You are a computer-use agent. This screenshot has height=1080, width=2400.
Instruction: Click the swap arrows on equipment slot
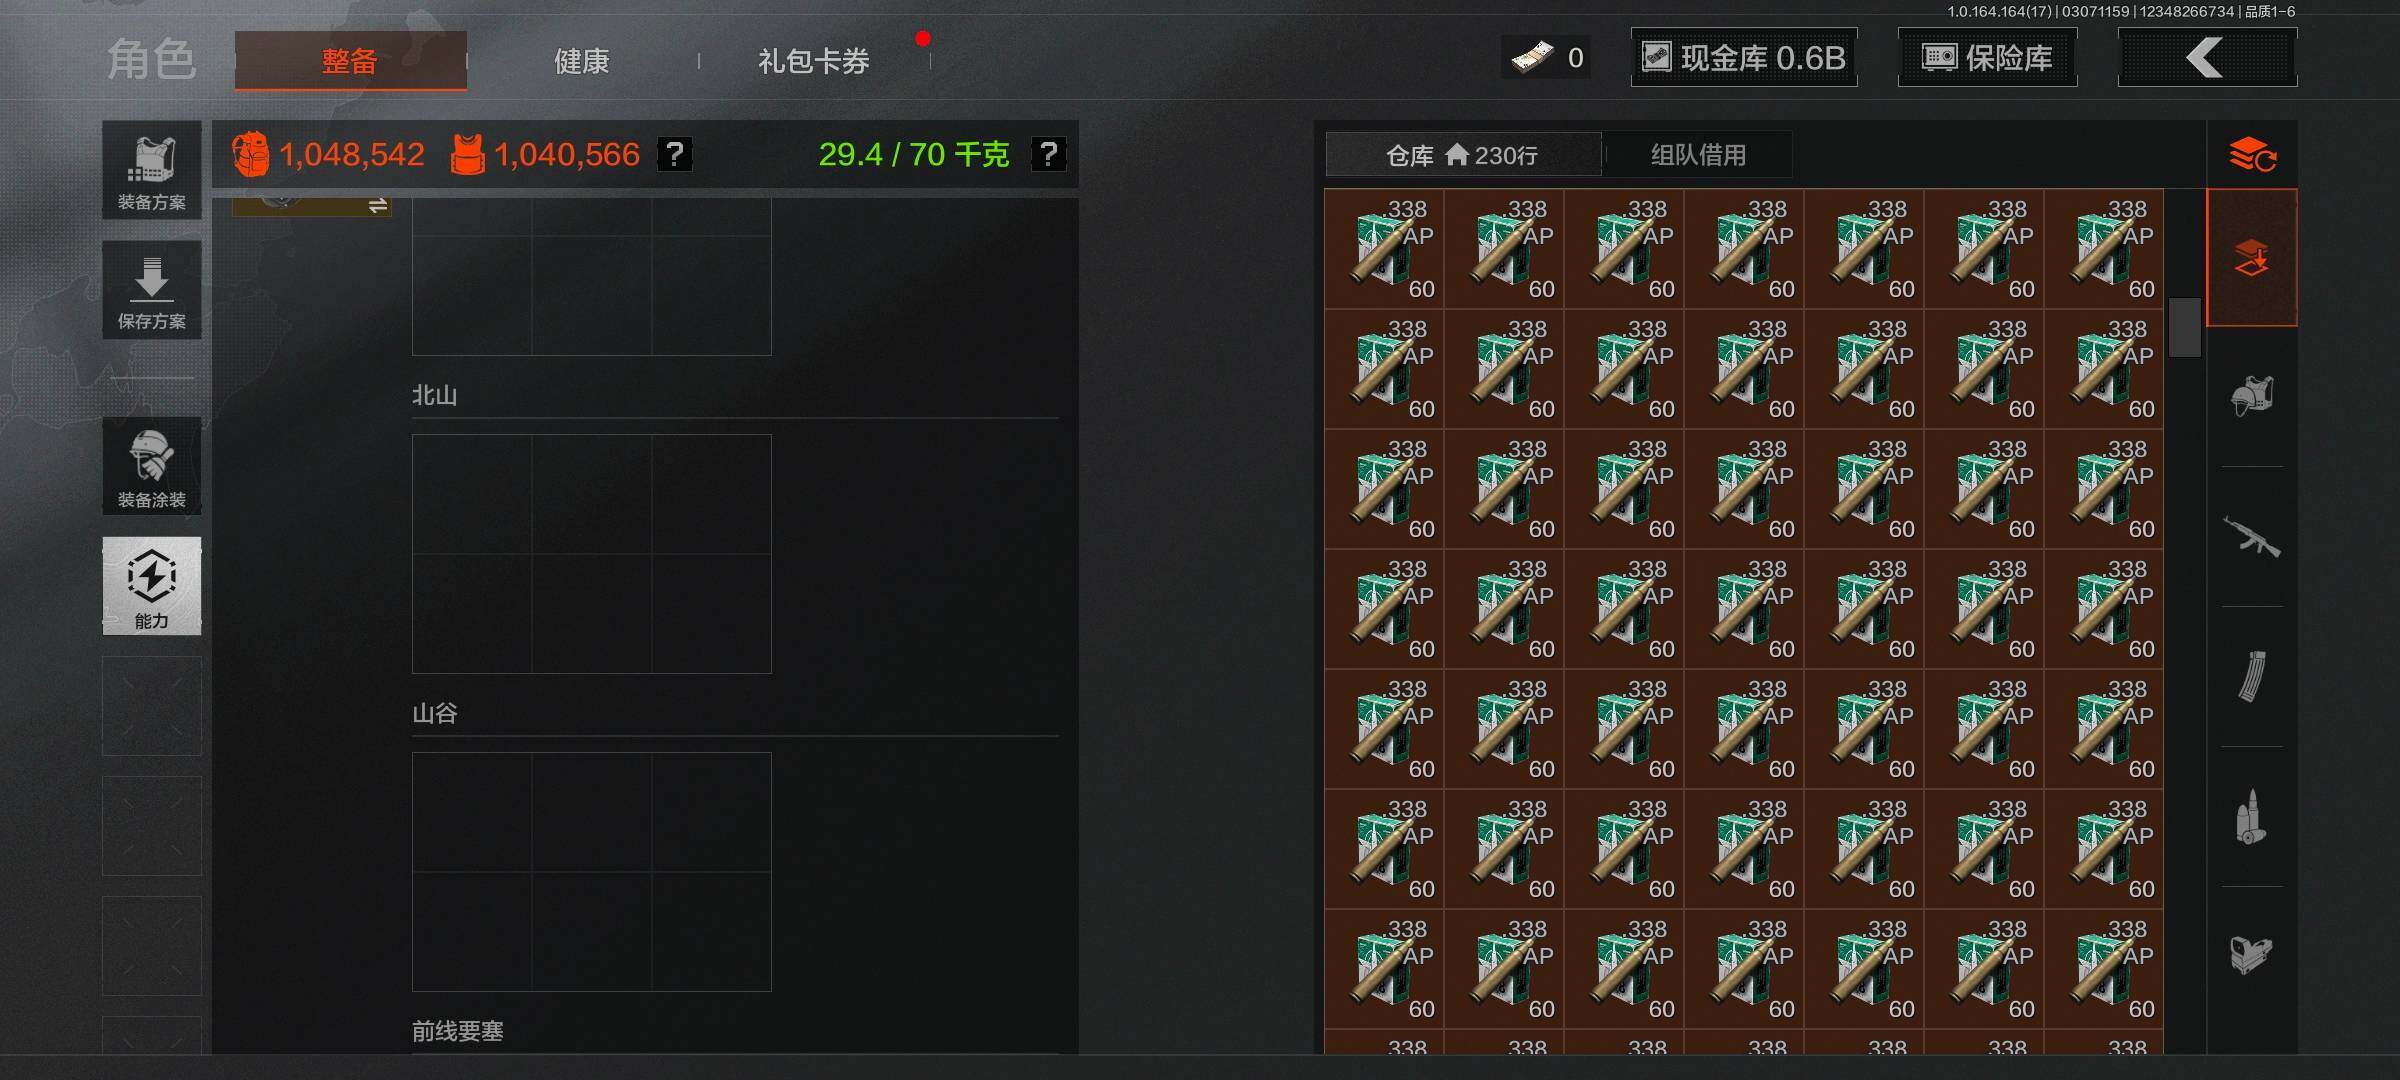377,205
